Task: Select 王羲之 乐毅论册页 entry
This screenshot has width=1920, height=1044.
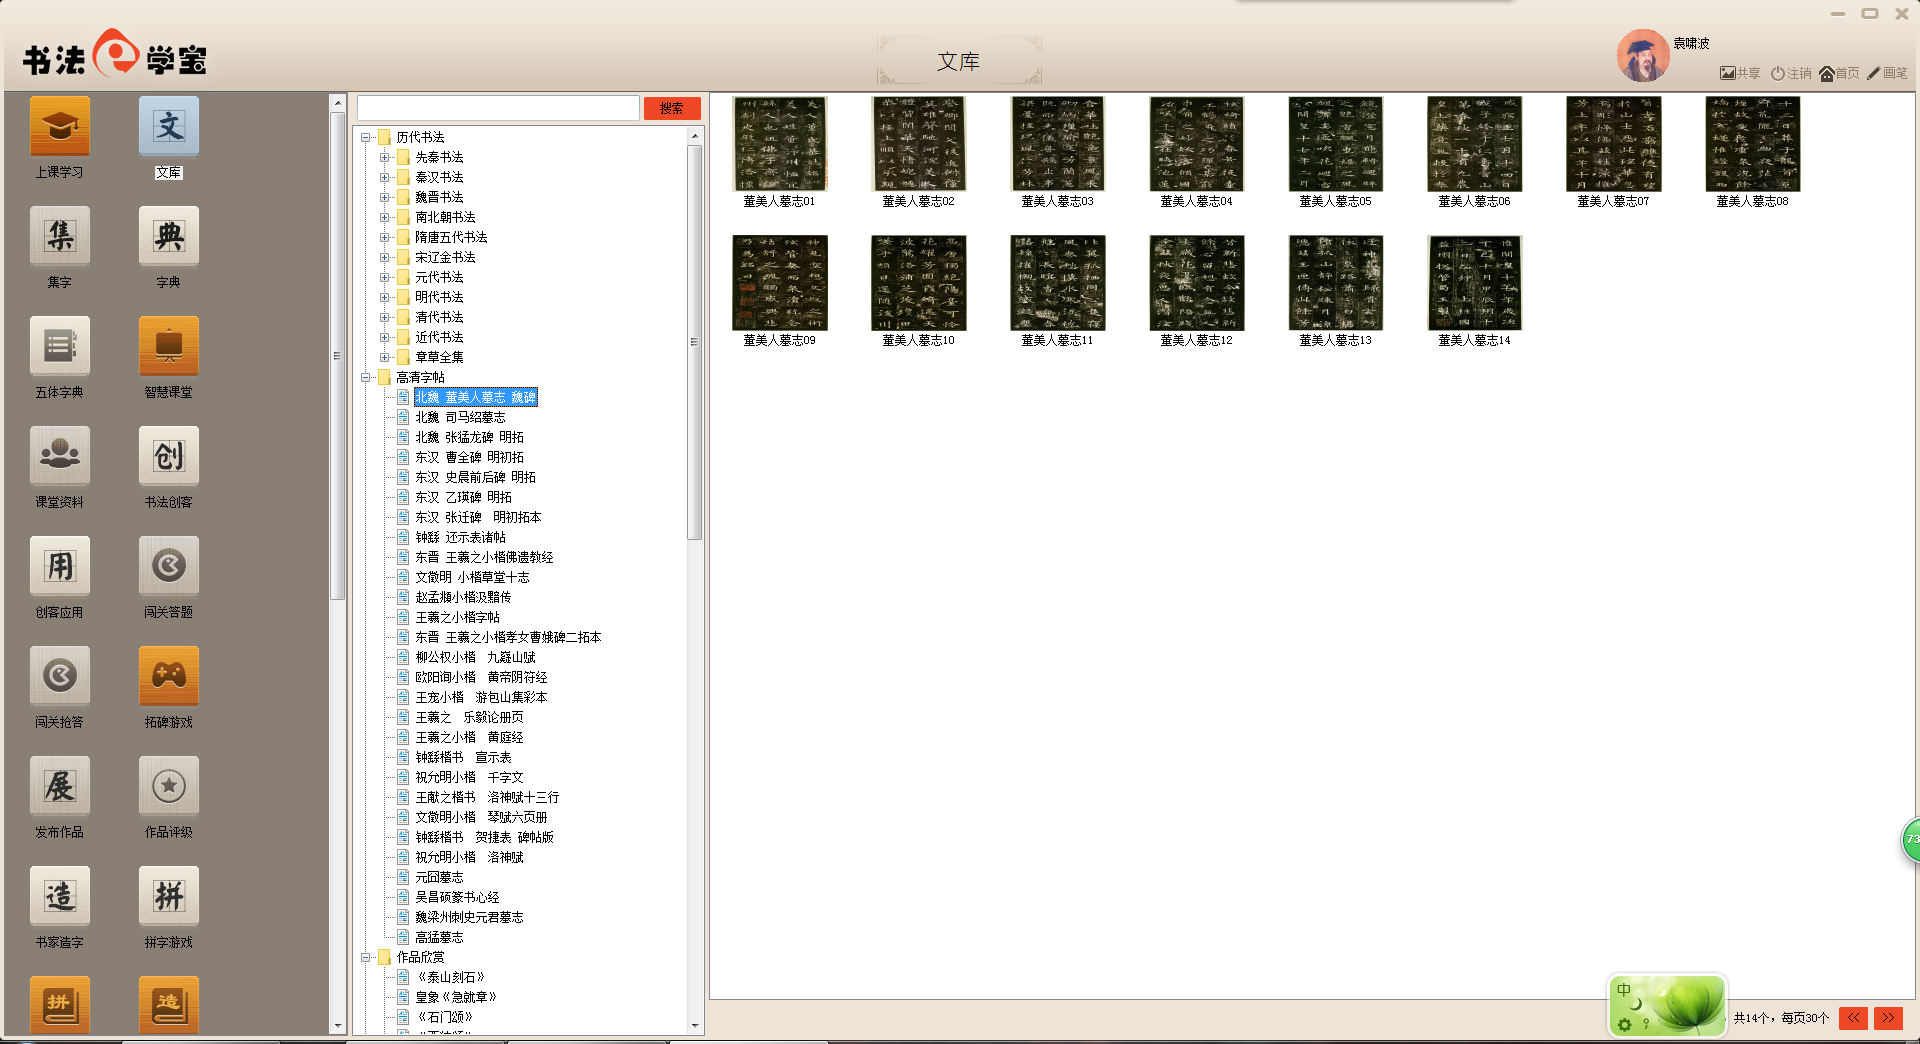Action: (x=469, y=718)
